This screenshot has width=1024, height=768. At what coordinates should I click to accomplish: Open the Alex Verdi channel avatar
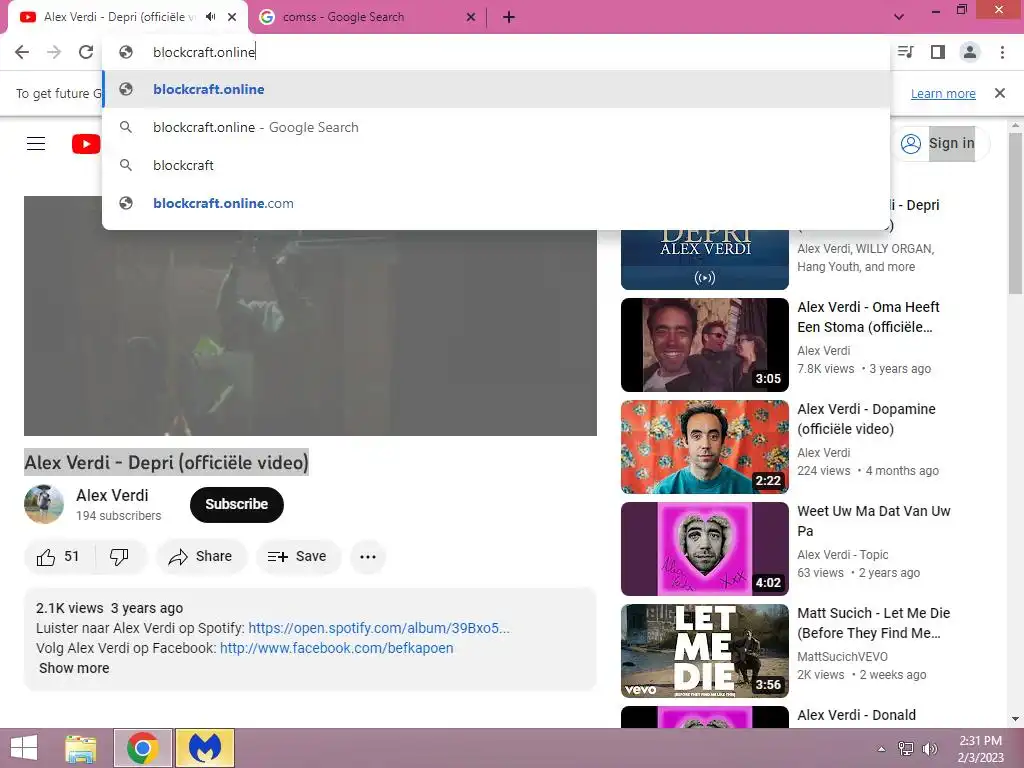(44, 504)
